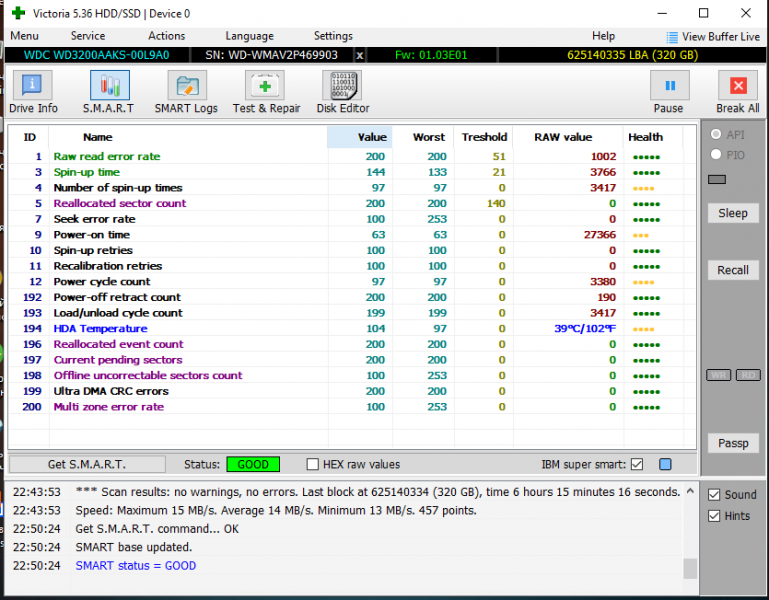Screen dimensions: 769x600
Task: Uncheck the Hints option
Action: coord(714,516)
